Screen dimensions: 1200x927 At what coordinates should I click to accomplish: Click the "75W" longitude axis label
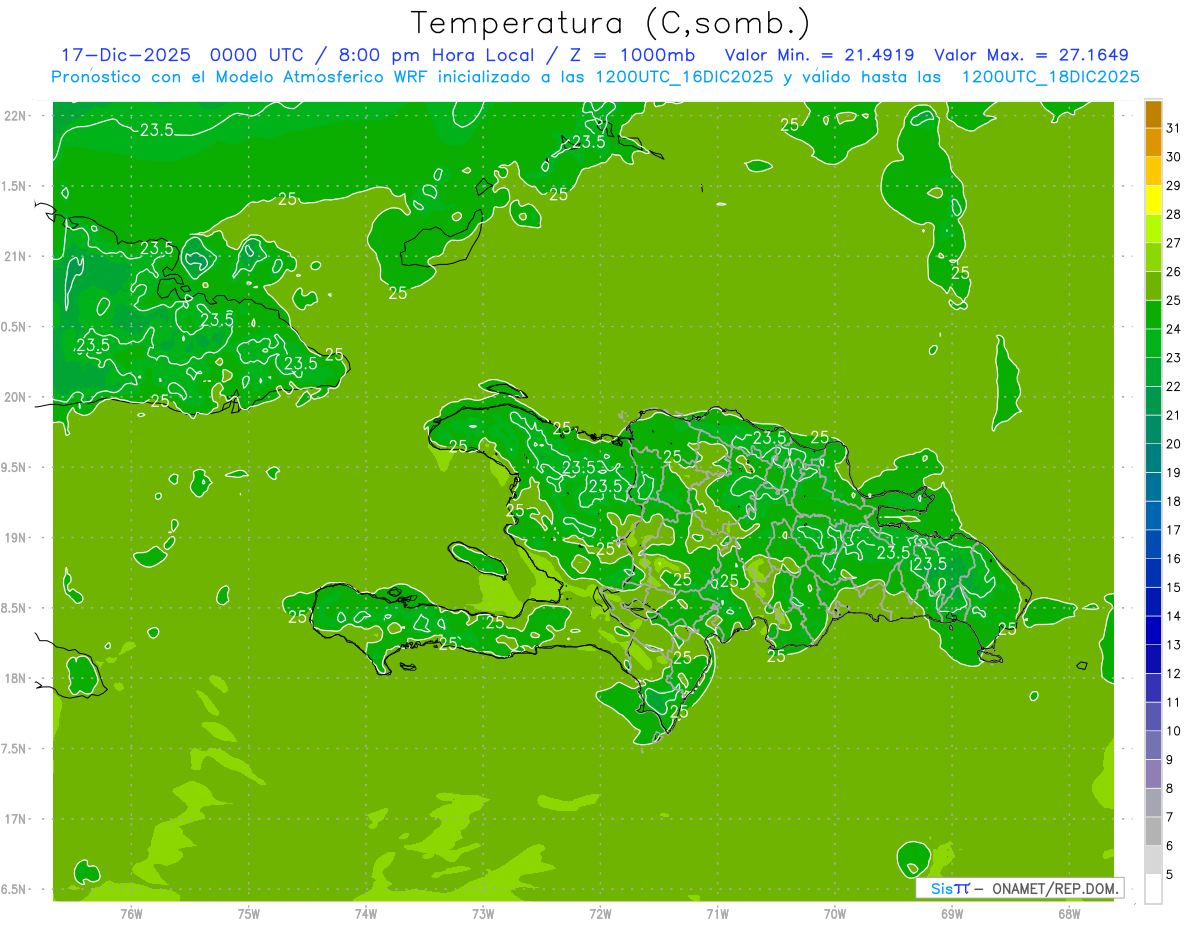pyautogui.click(x=248, y=913)
